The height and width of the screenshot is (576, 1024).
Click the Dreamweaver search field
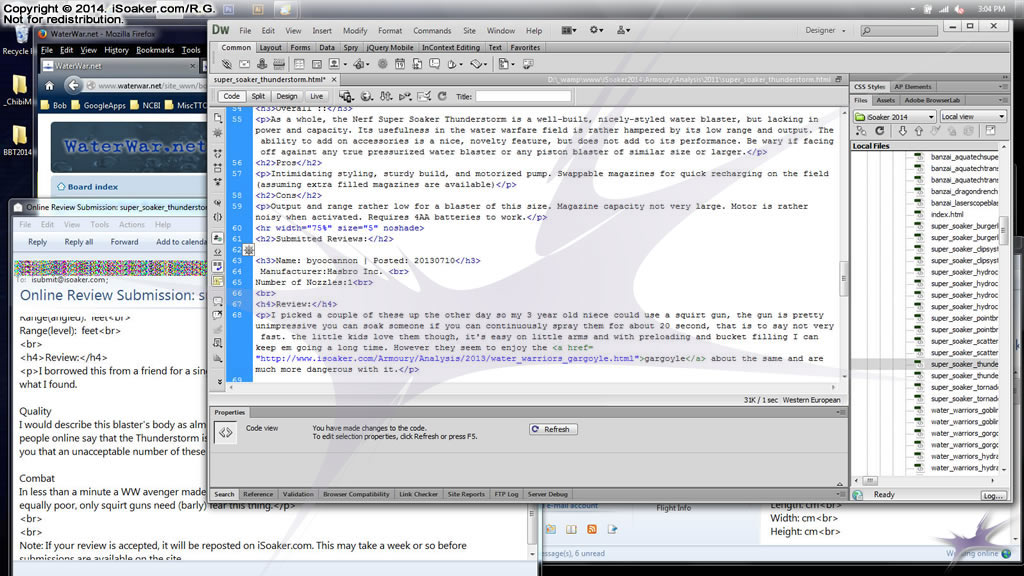pos(899,30)
